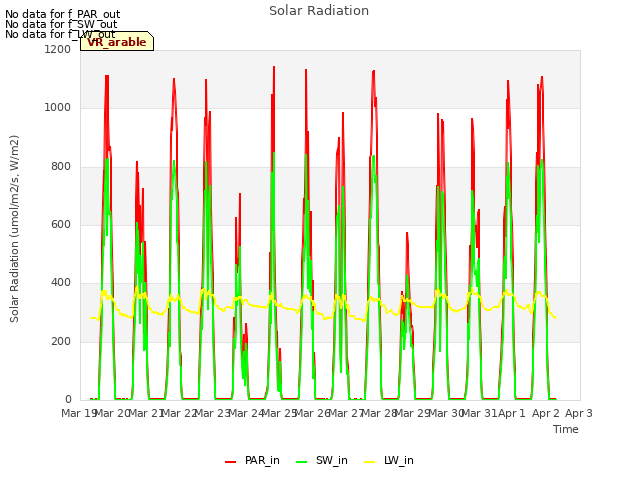Viewport: 640px width, 480px height.
Task: Click the yellow LW_in legend swatch
Action: click(369, 462)
